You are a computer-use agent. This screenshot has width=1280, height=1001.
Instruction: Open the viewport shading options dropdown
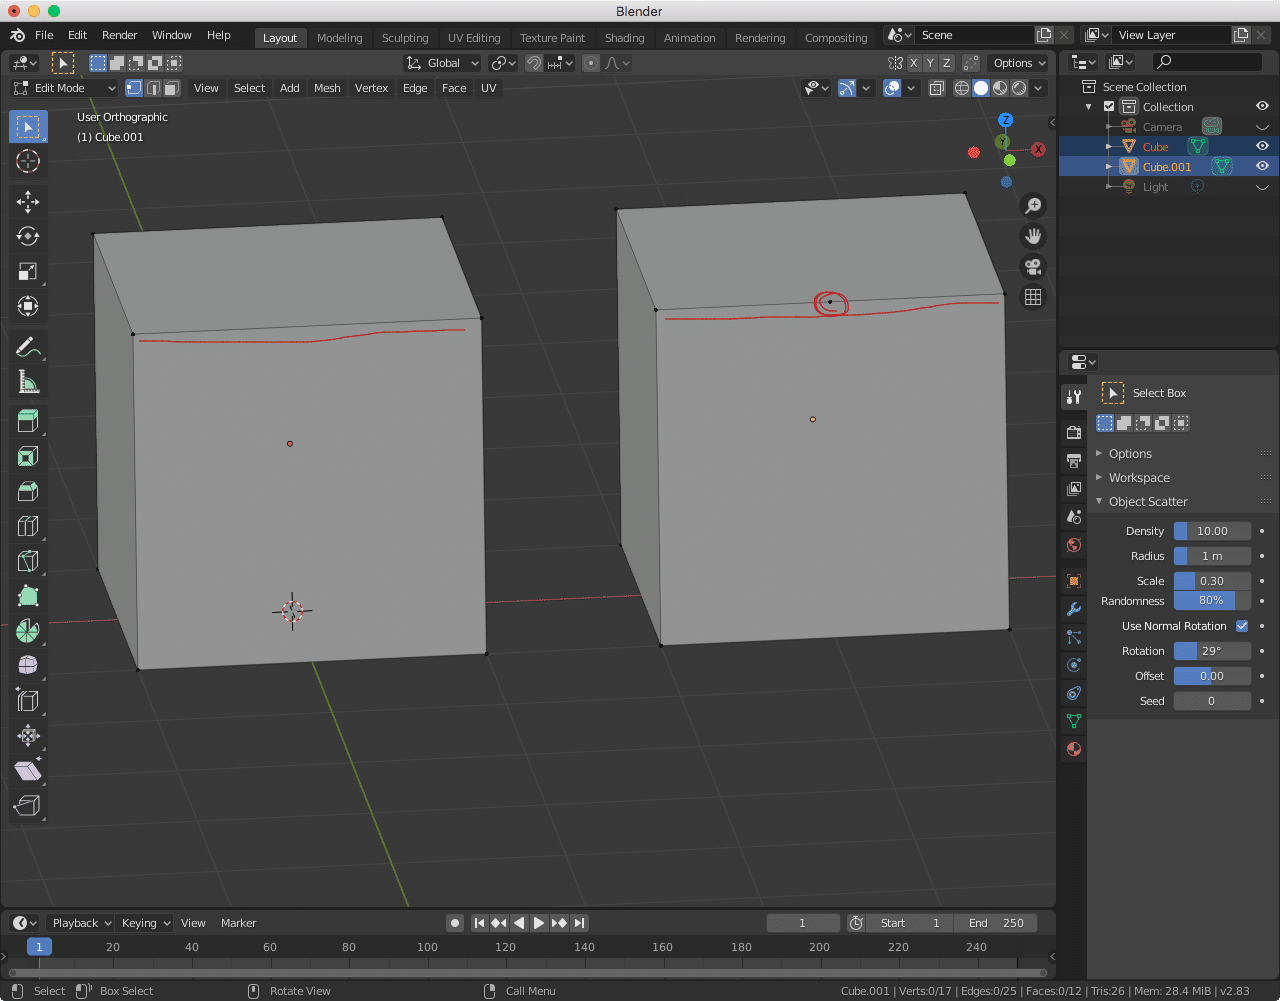(x=1039, y=88)
